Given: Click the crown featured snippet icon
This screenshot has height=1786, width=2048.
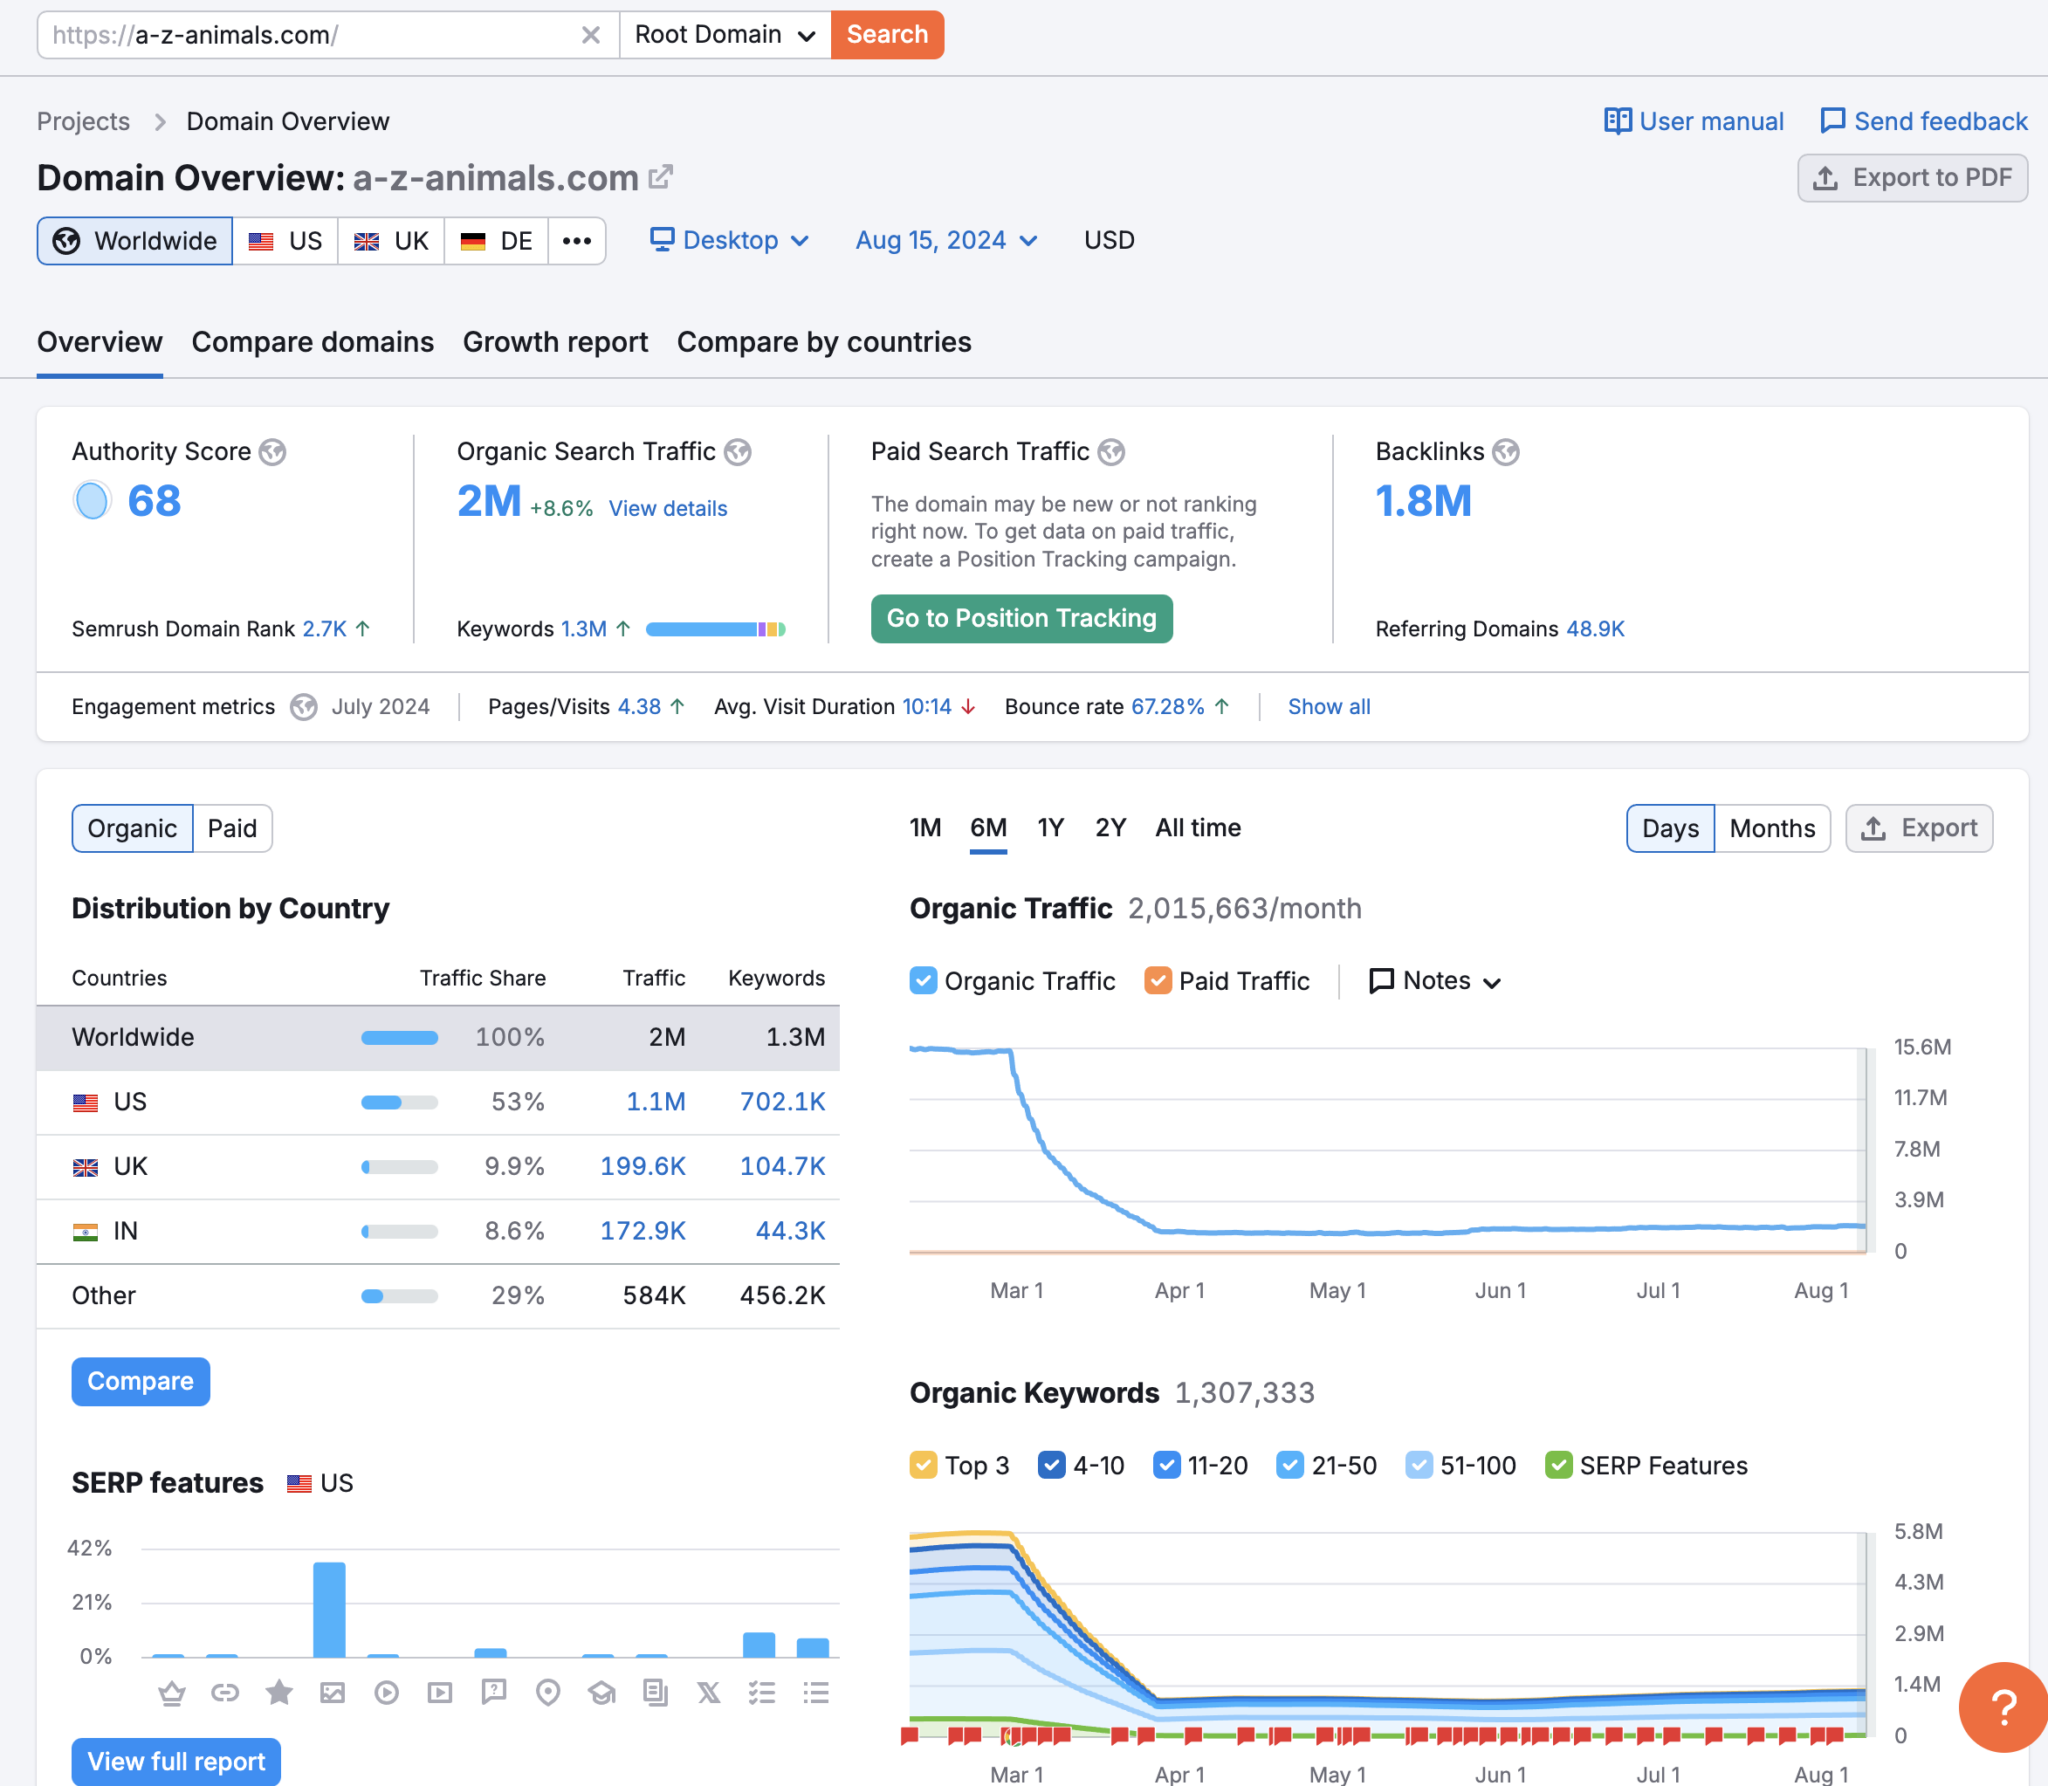Looking at the screenshot, I should coord(172,1692).
